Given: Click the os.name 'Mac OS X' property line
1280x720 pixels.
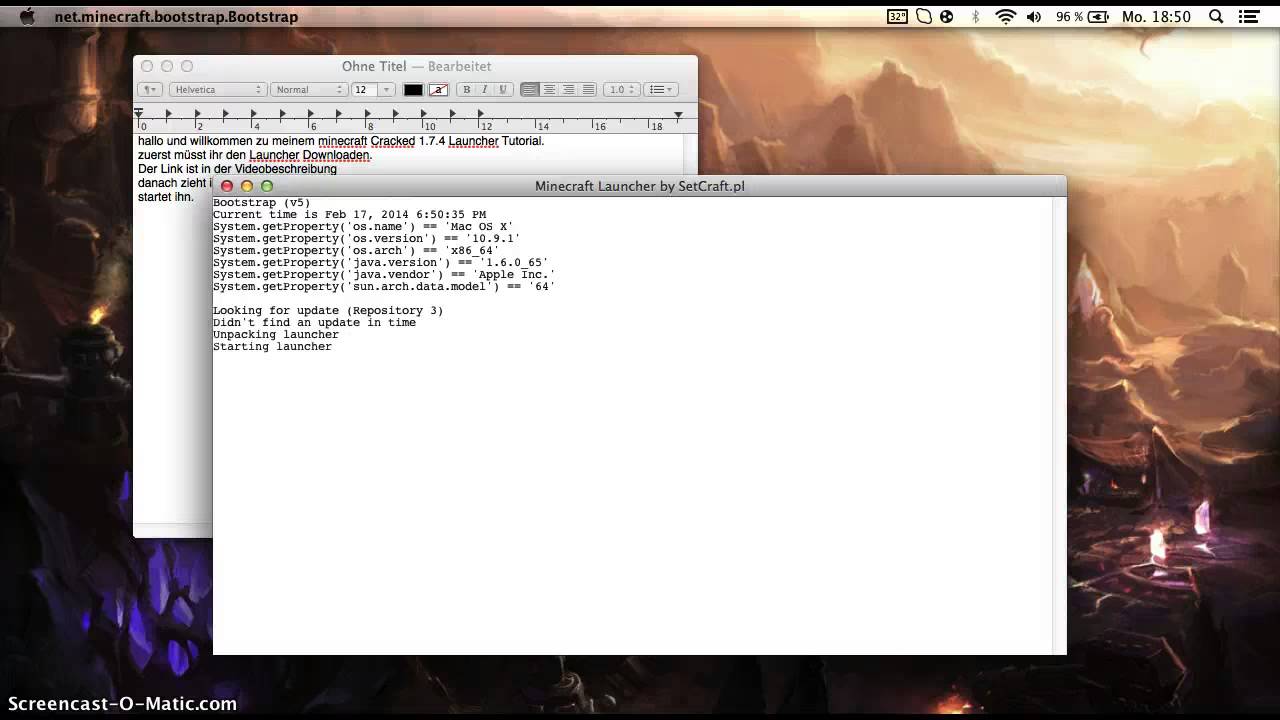Looking at the screenshot, I should [x=363, y=227].
